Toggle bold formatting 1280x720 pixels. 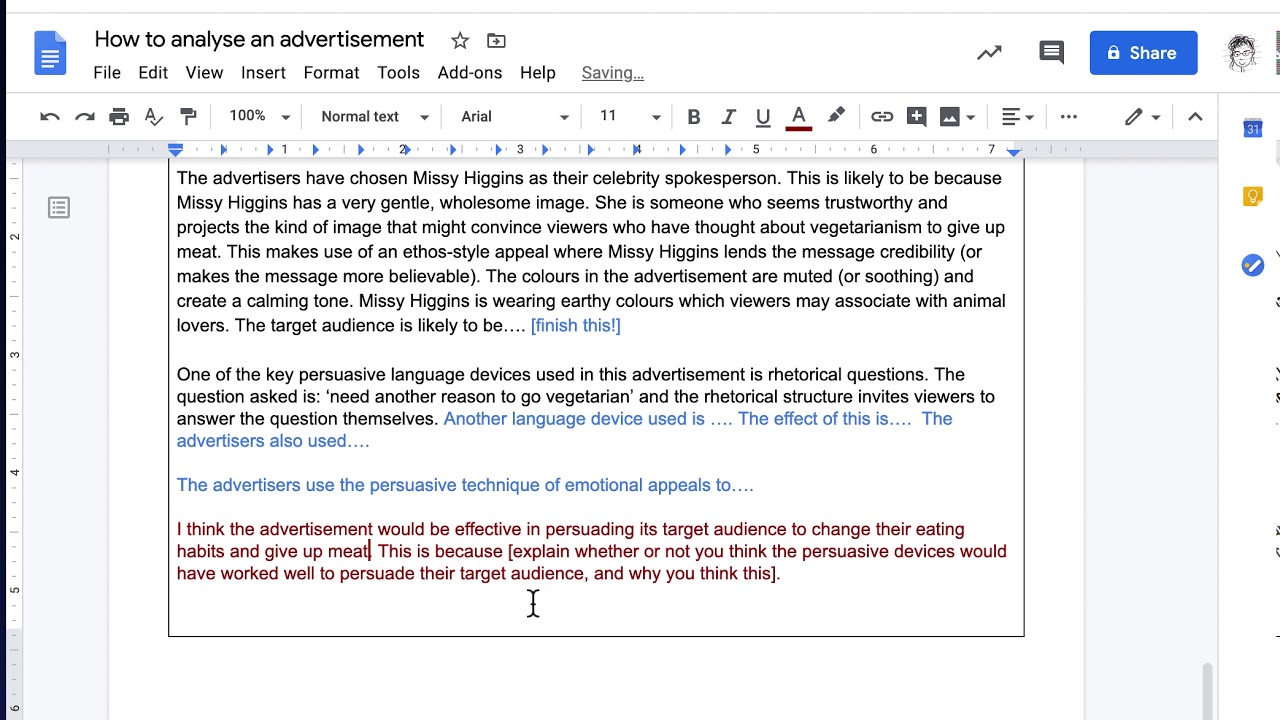coord(694,117)
